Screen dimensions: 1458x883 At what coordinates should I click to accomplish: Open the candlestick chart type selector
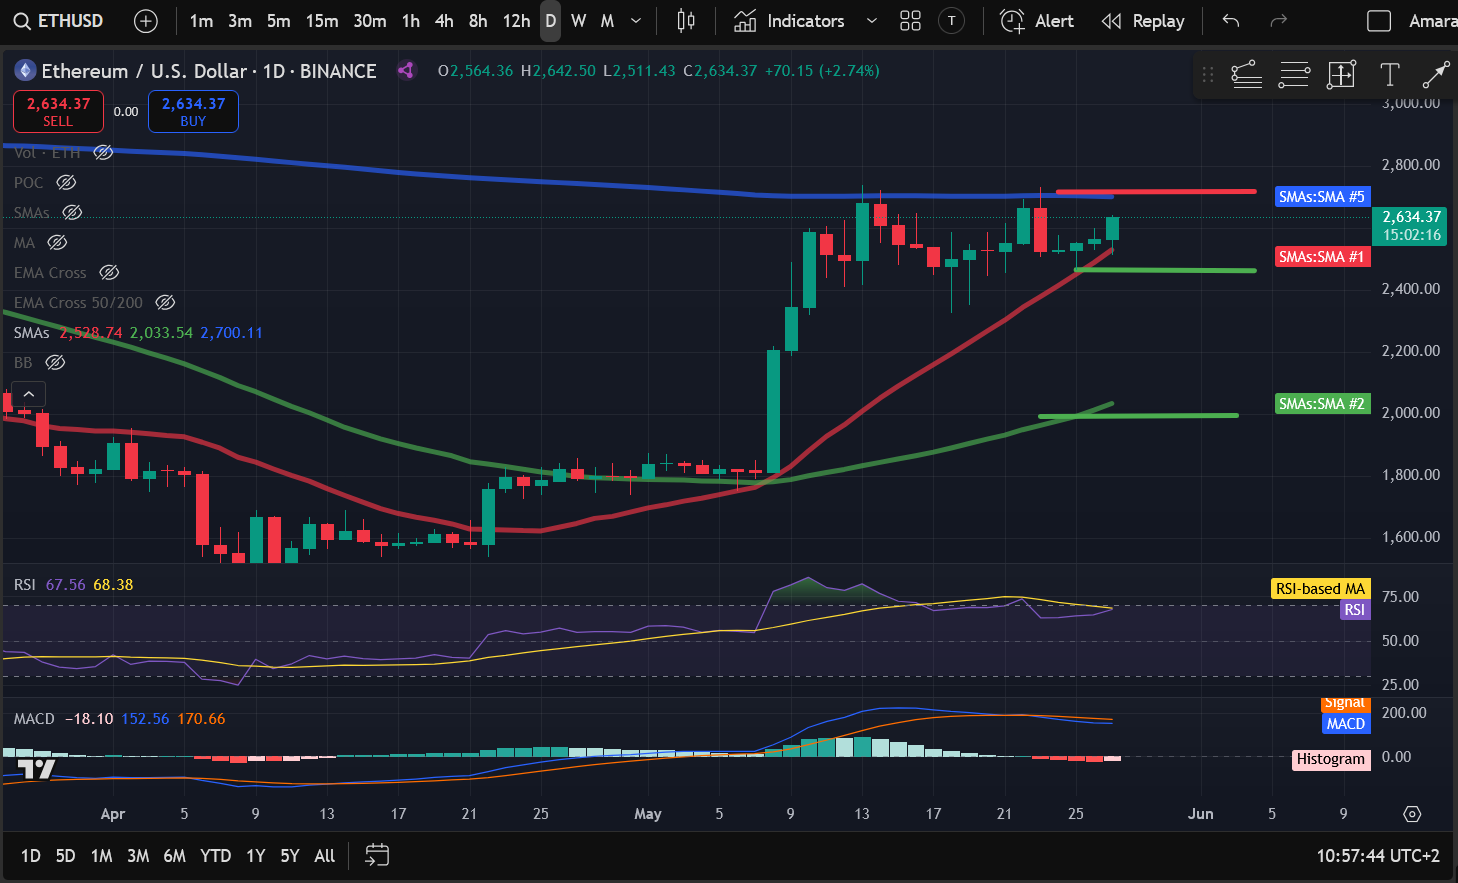click(x=686, y=21)
